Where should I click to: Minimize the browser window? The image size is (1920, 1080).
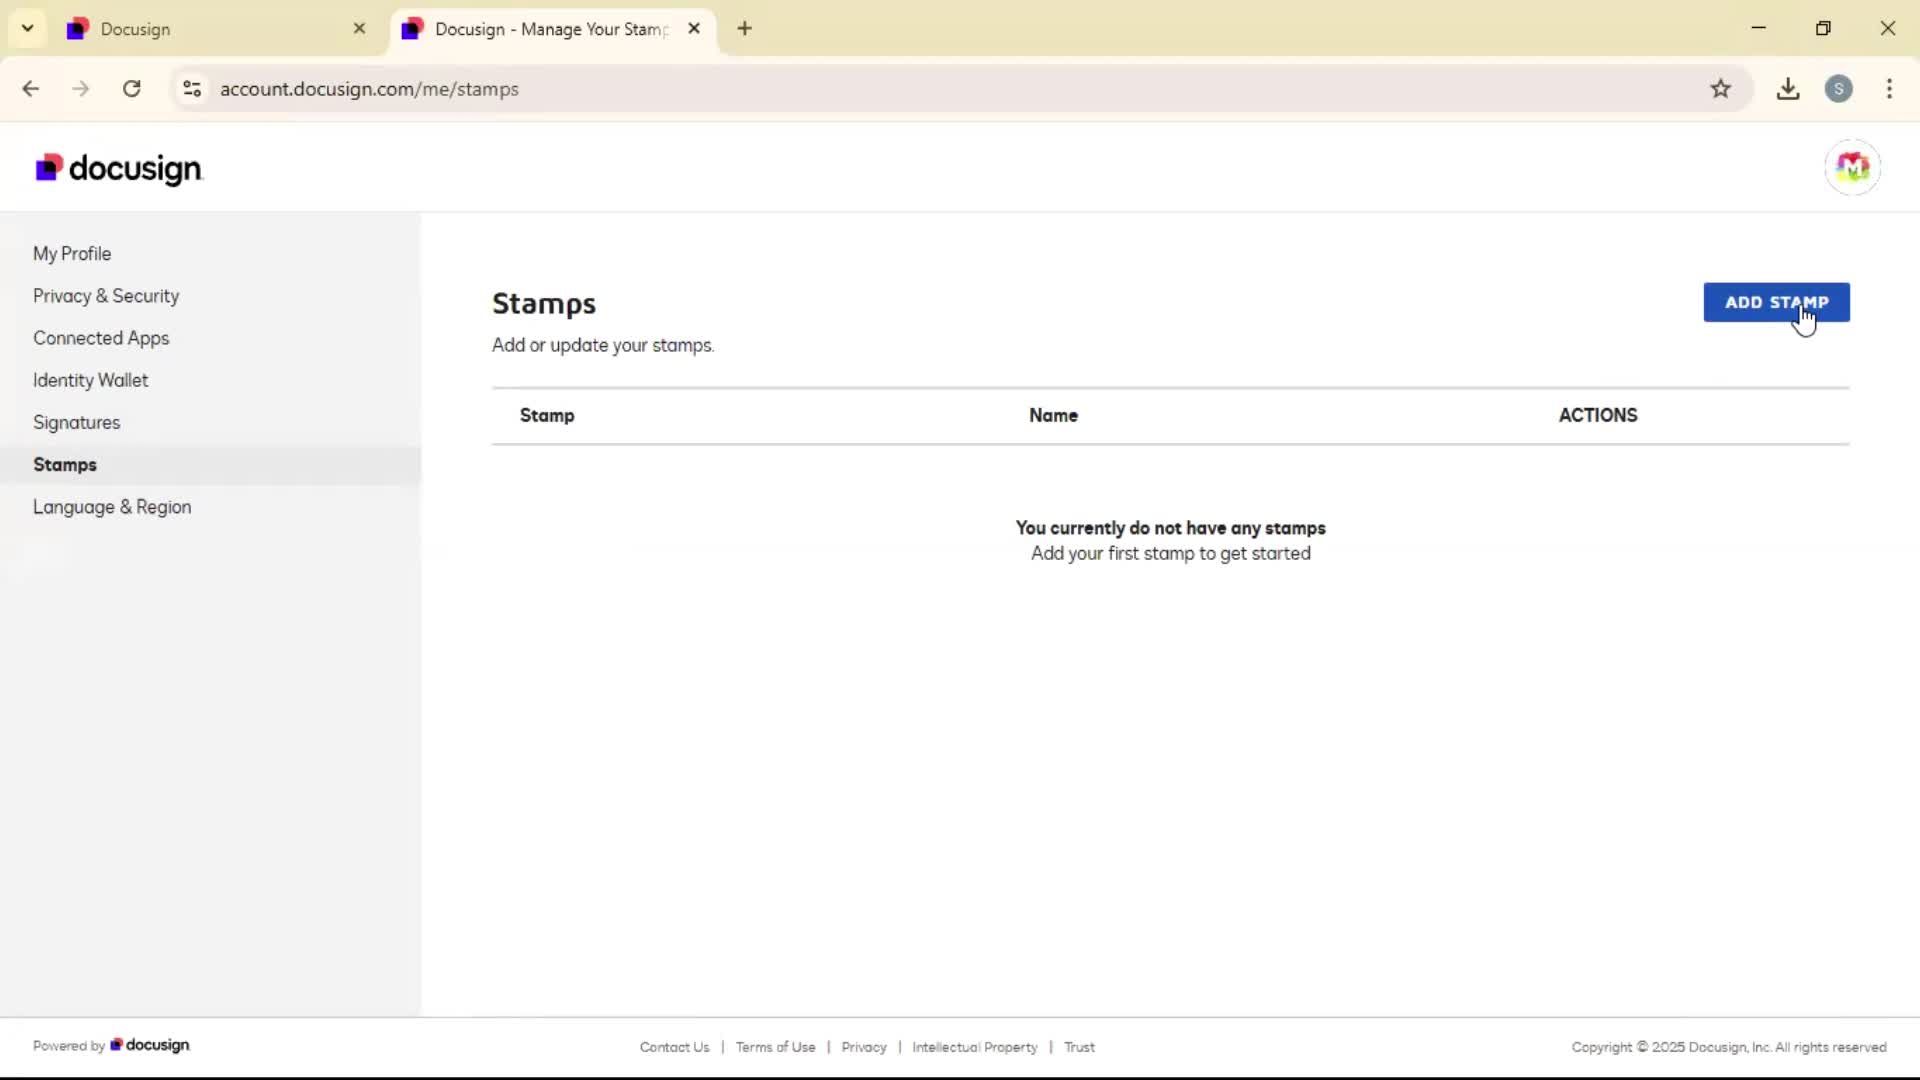click(1759, 28)
